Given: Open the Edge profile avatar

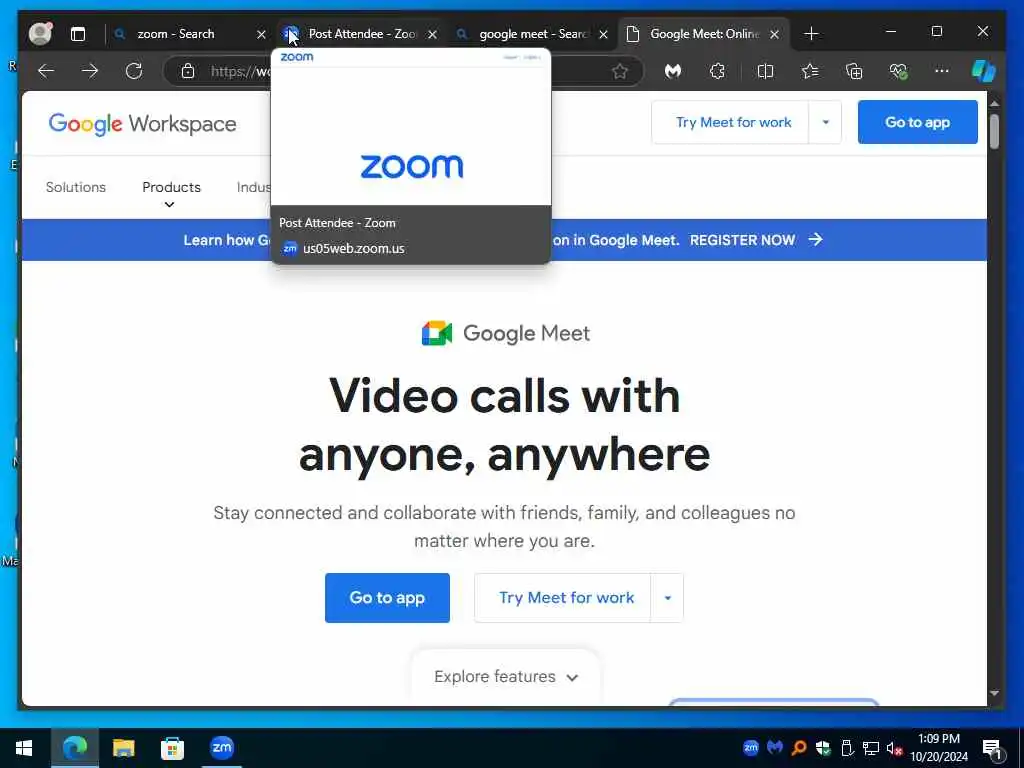Looking at the screenshot, I should (x=40, y=33).
